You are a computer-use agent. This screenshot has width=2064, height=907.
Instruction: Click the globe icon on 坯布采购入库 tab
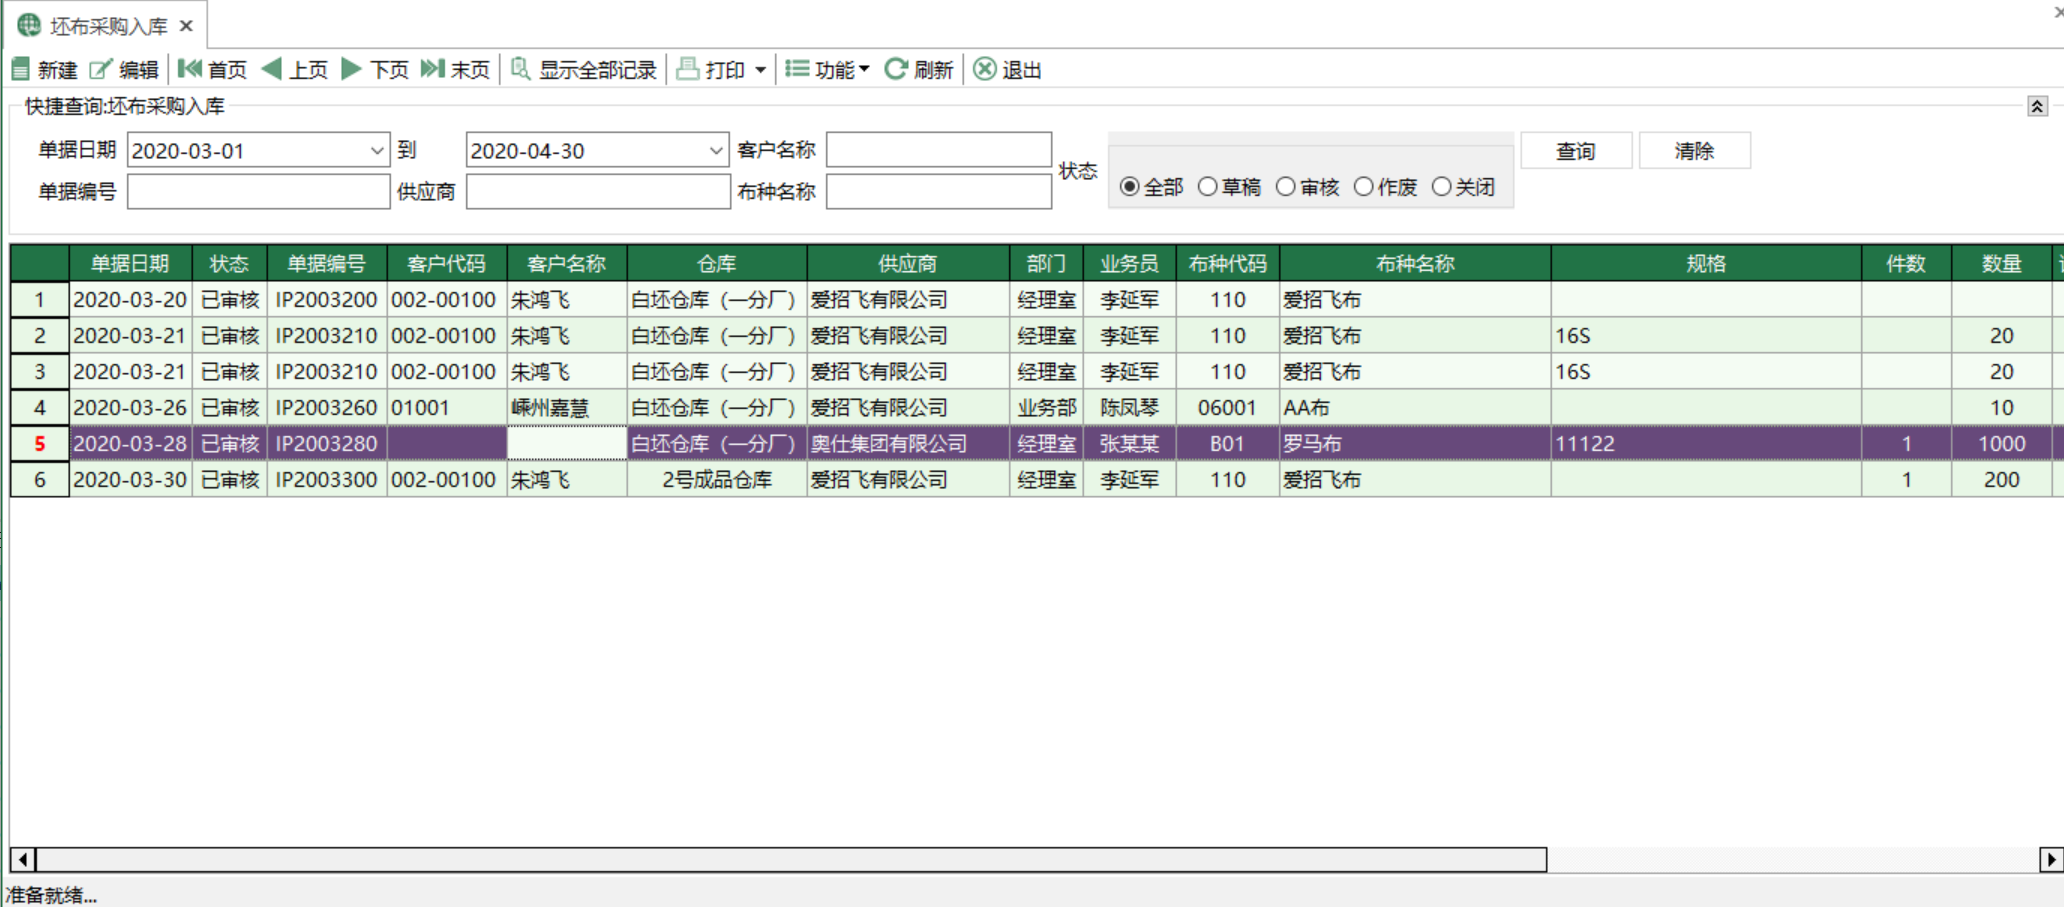point(29,25)
